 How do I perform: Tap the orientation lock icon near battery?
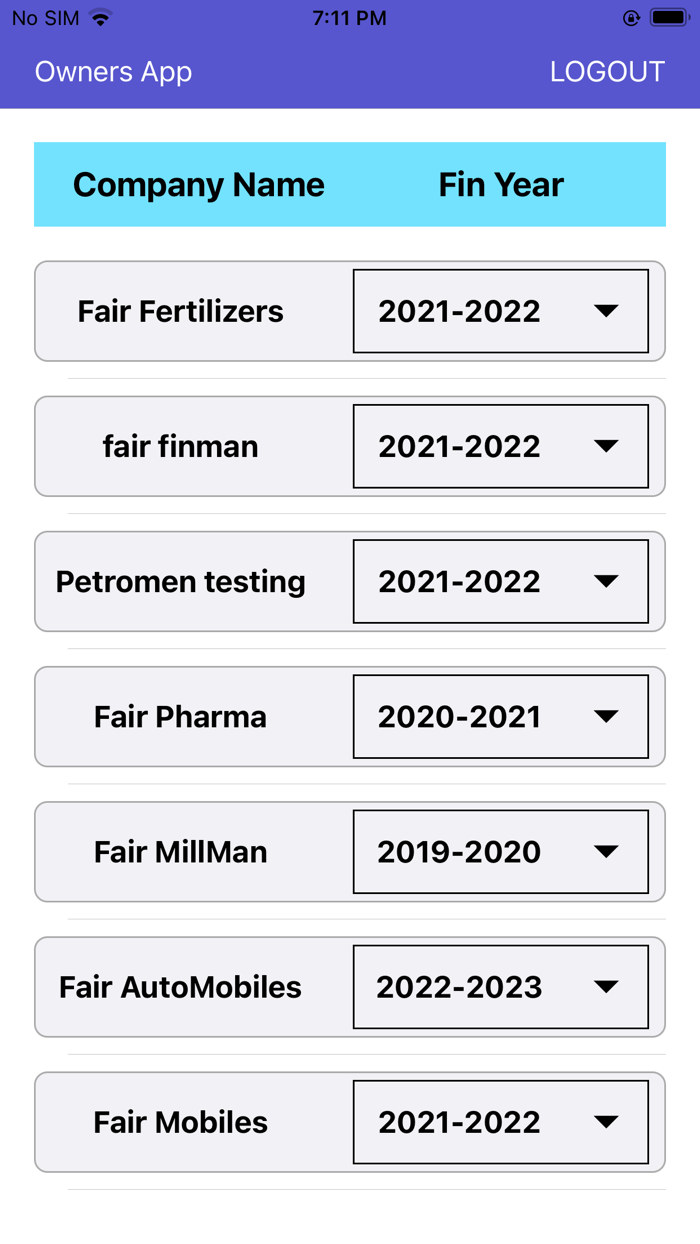[629, 17]
